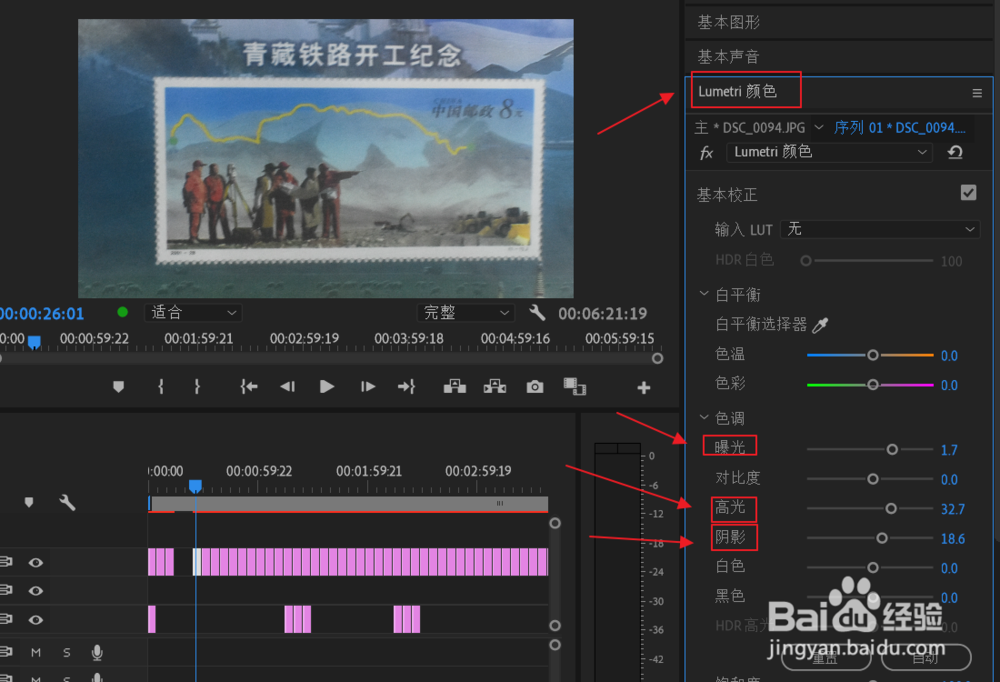Click the 基本校正 section header

tap(727, 195)
